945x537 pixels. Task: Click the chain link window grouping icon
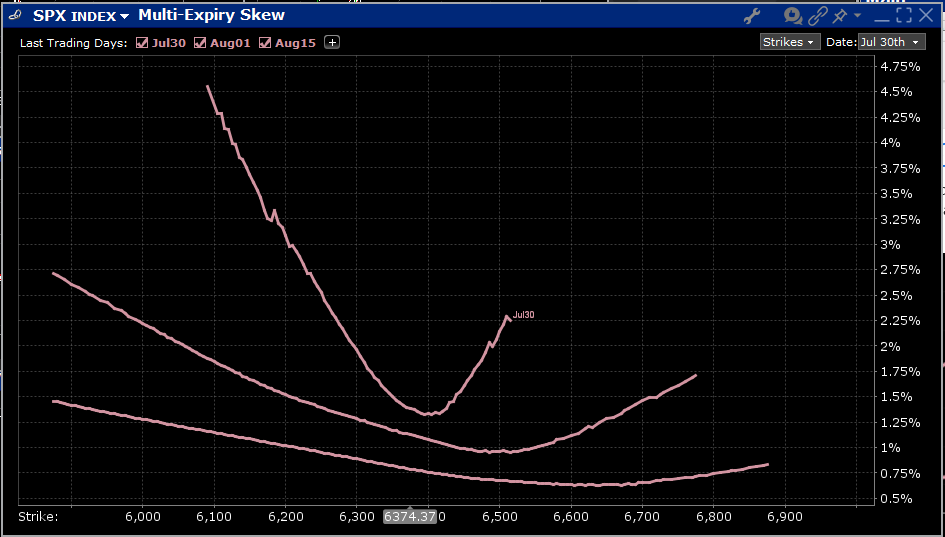coord(818,15)
